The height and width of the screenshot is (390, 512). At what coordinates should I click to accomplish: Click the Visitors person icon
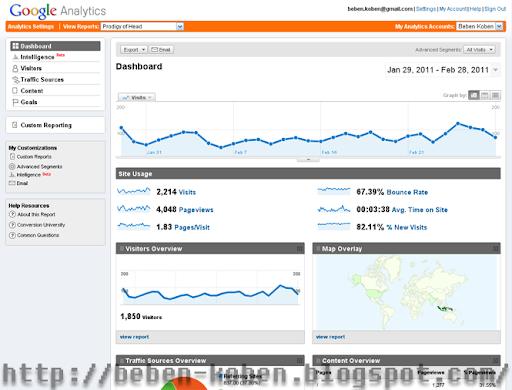coord(15,68)
